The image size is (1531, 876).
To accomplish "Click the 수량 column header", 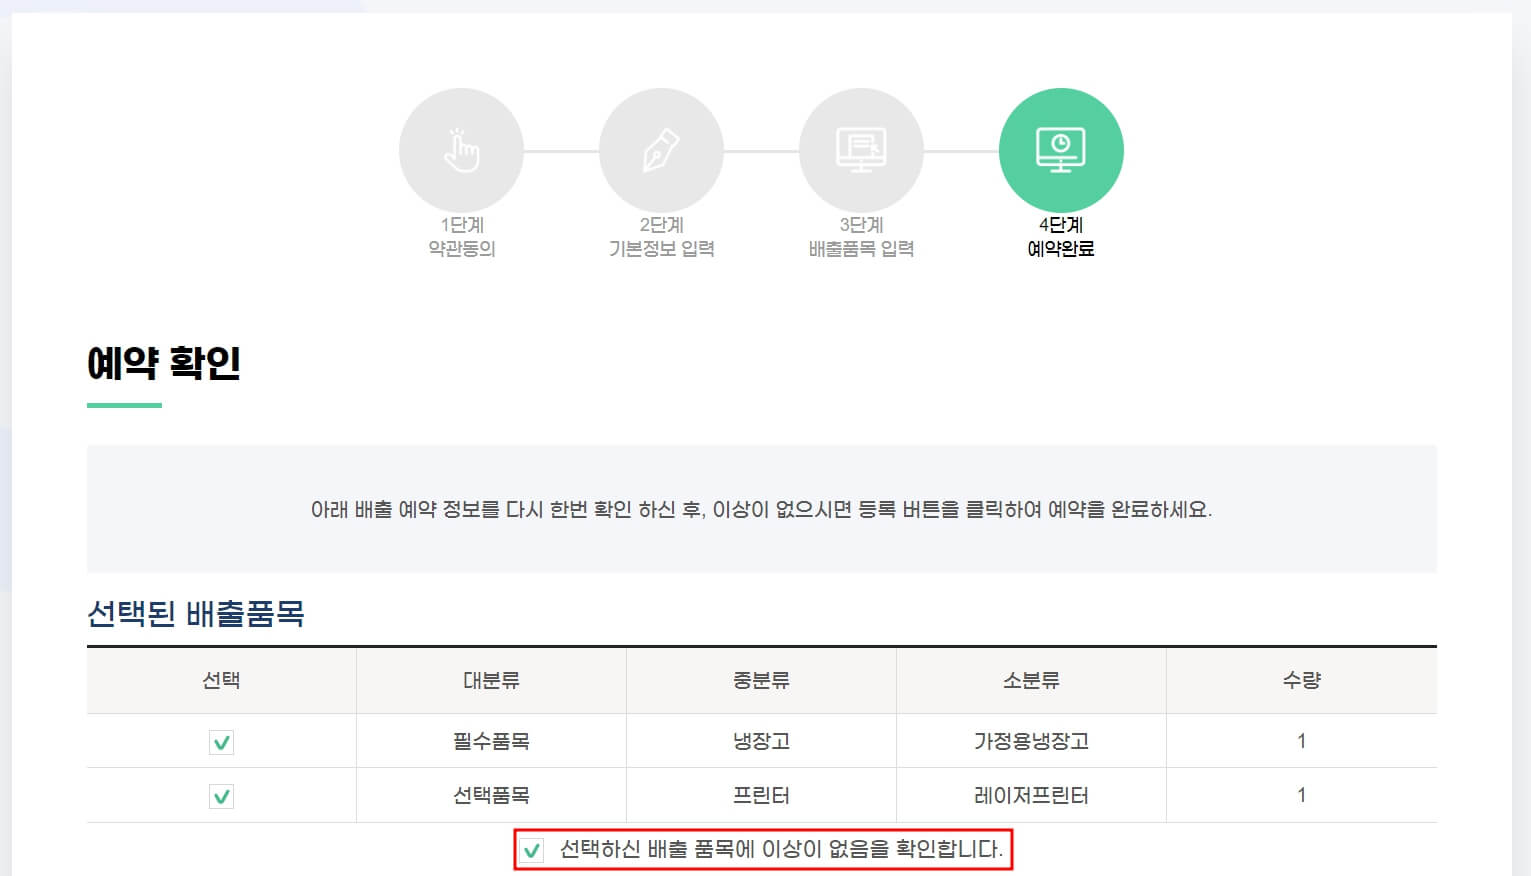I will pyautogui.click(x=1300, y=680).
